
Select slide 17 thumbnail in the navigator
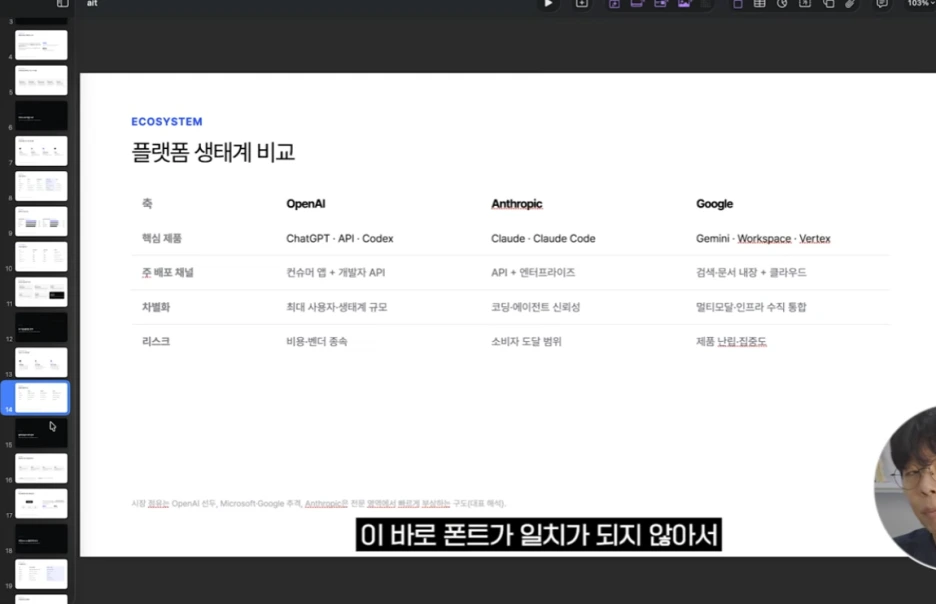[x=41, y=503]
